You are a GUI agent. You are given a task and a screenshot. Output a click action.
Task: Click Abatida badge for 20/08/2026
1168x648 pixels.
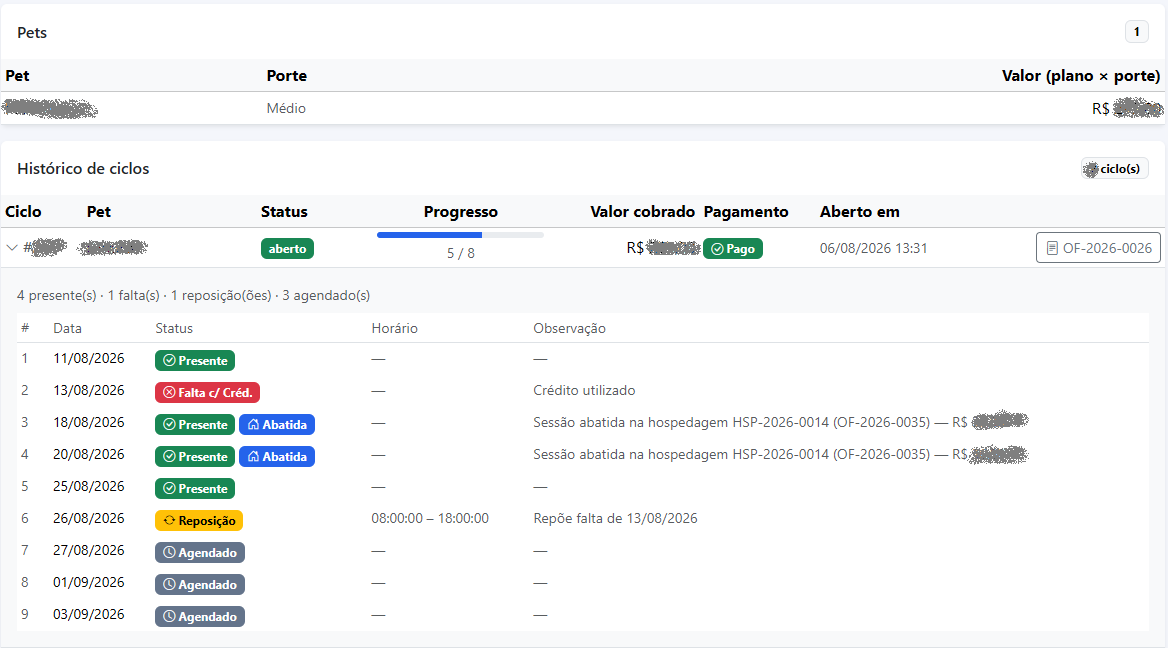pos(277,457)
